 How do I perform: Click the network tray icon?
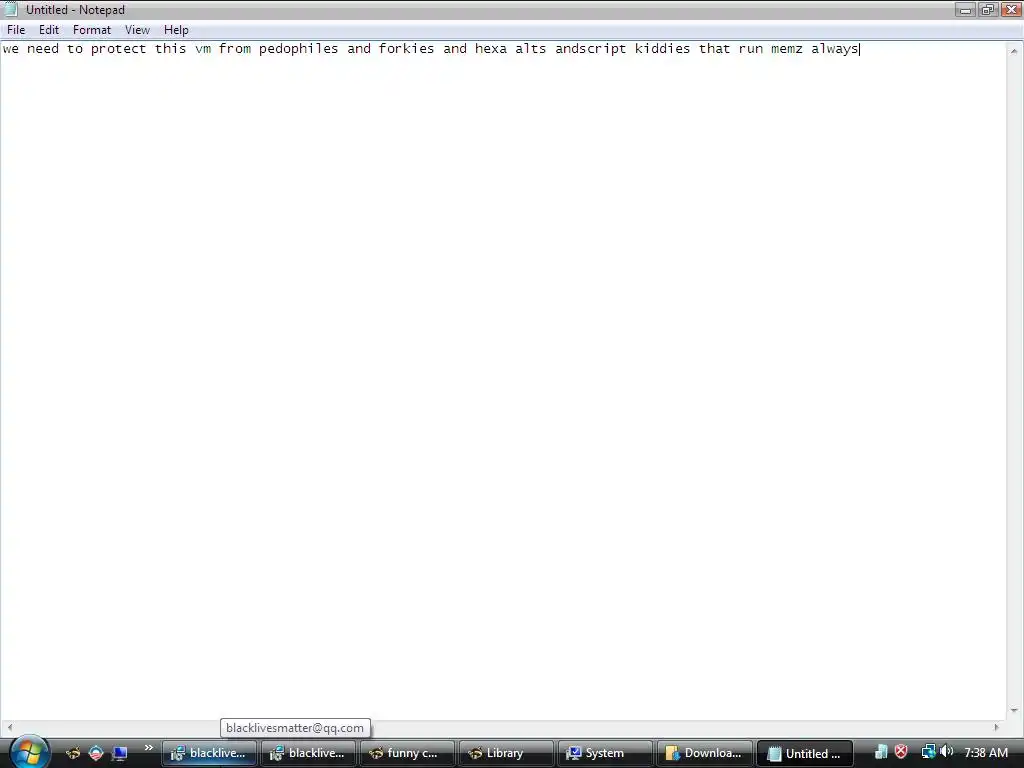click(928, 752)
